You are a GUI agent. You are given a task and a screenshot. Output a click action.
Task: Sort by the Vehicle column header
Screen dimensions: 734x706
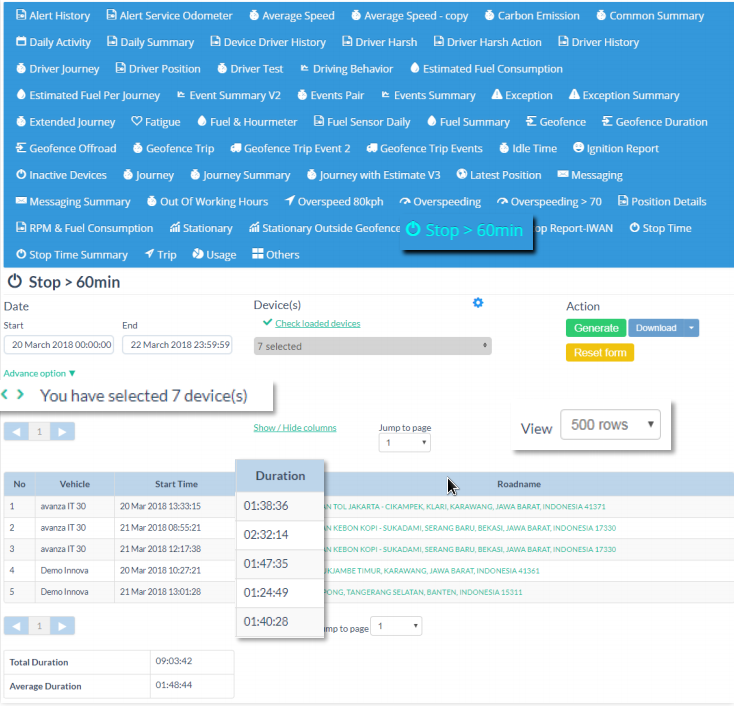(75, 484)
